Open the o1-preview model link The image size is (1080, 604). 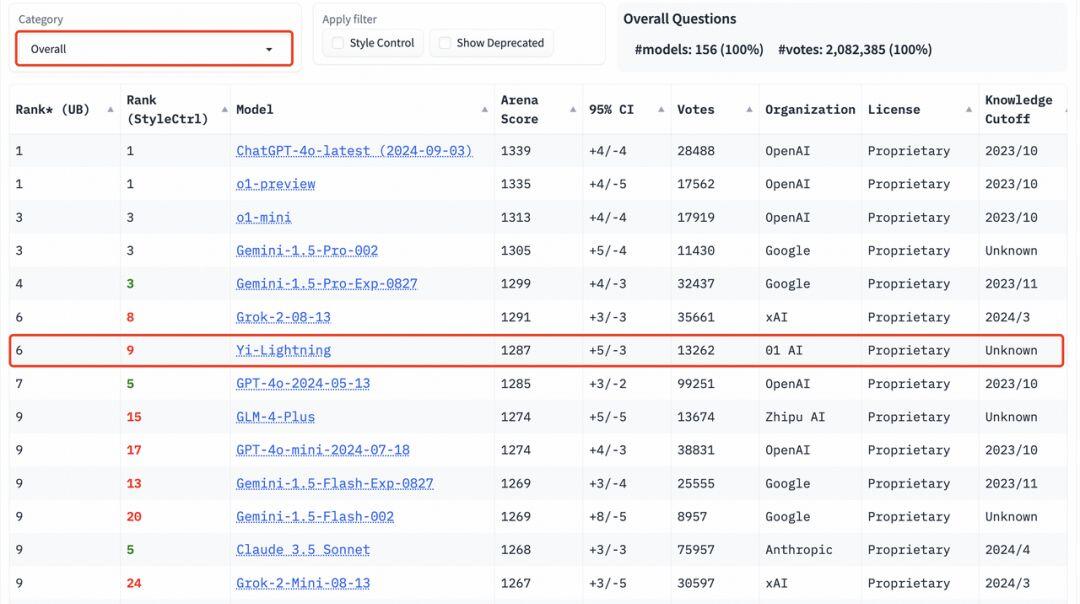[276, 184]
